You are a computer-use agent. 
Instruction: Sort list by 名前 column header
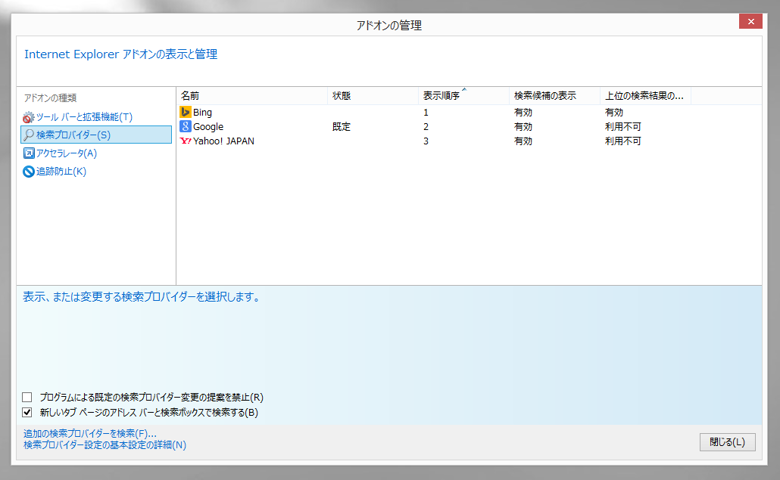[252, 96]
